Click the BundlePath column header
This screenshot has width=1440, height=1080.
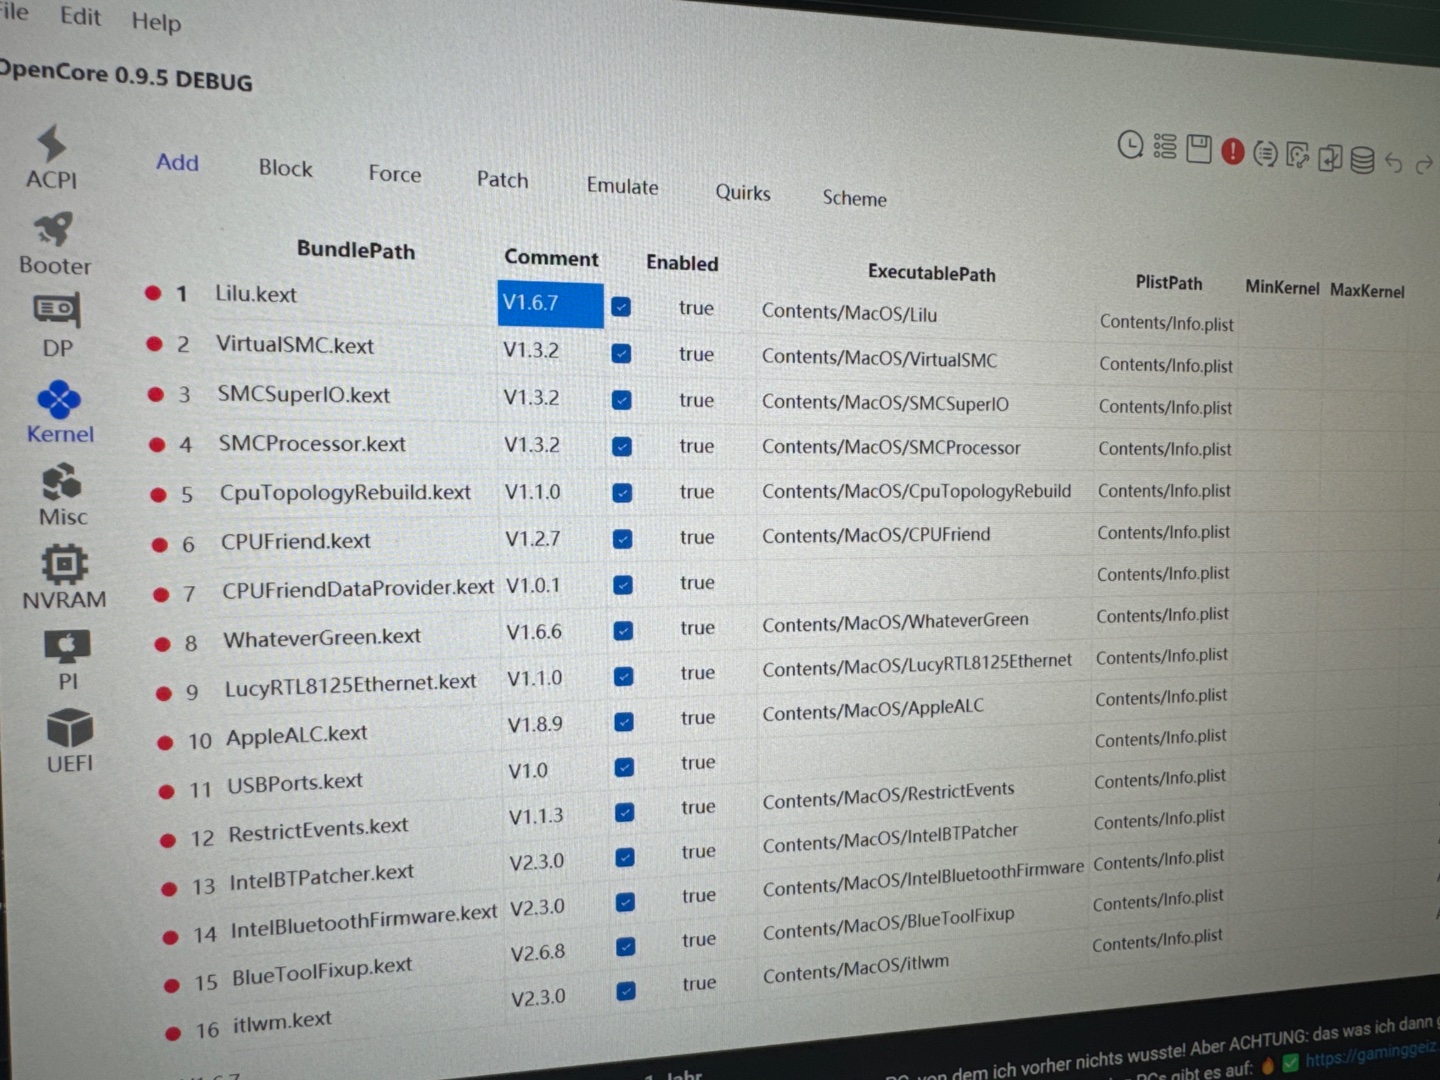(355, 250)
